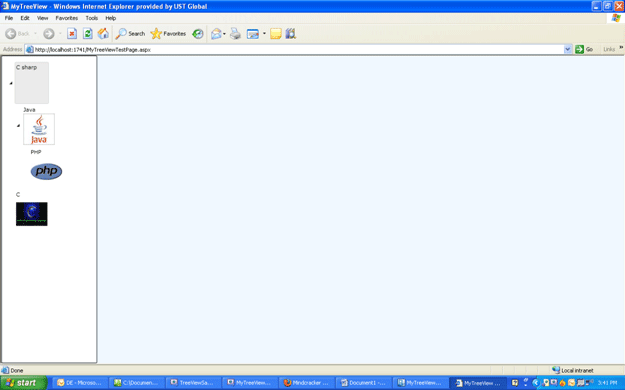Image resolution: width=625 pixels, height=390 pixels.
Task: Switch to DE - Microsoft taskbar window
Action: tap(80, 383)
